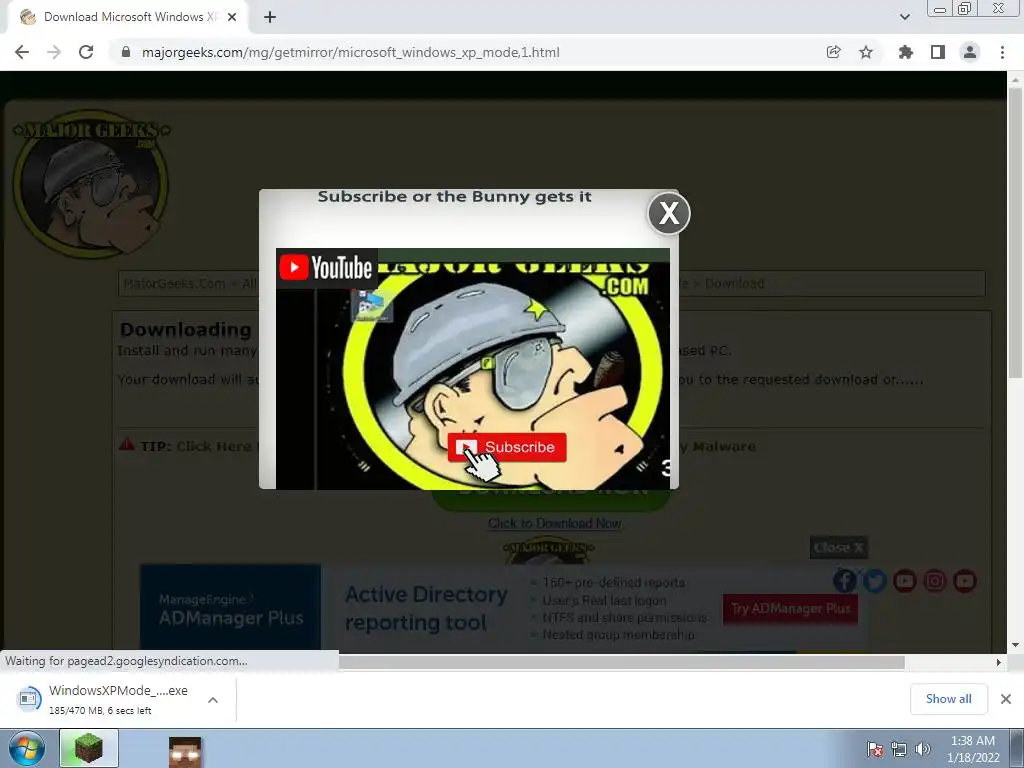
Task: Click the horizontal scrollbar right arrow
Action: click(998, 662)
